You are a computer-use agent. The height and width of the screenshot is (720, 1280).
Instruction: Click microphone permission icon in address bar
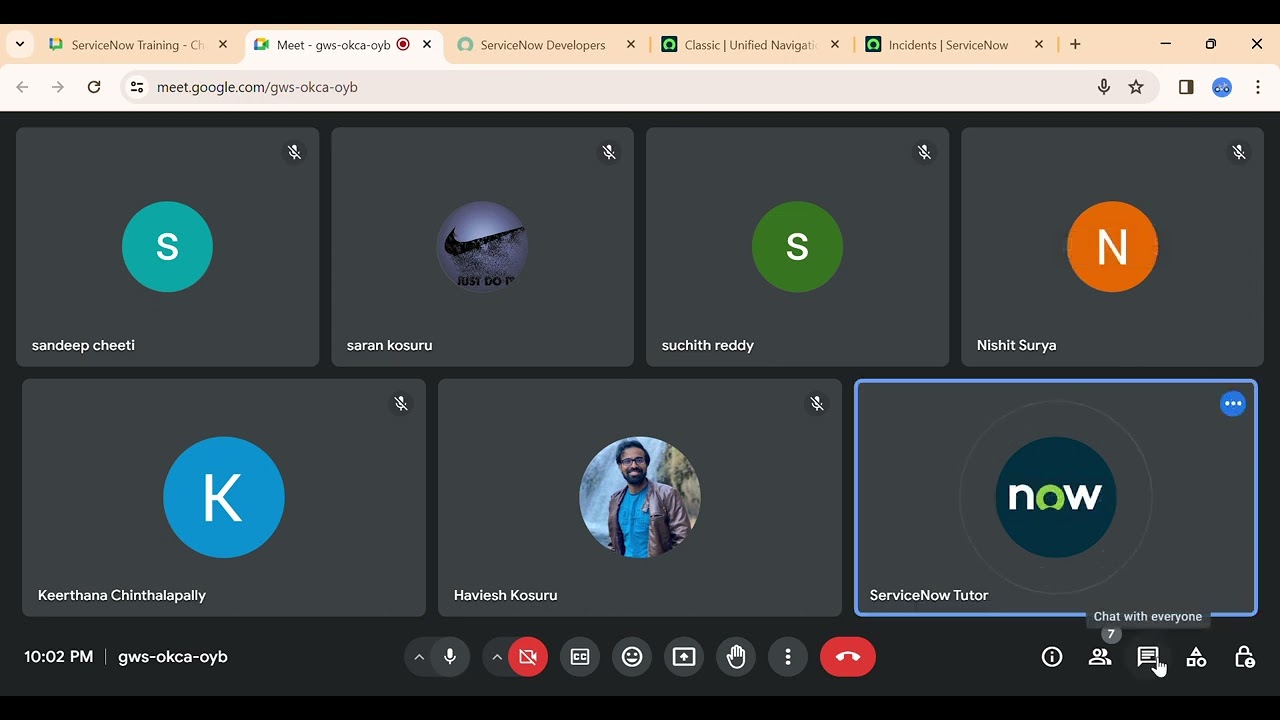pyautogui.click(x=1104, y=87)
